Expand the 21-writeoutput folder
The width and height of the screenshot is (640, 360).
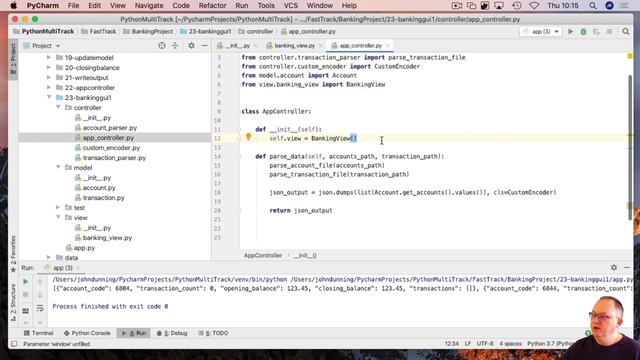point(49,78)
